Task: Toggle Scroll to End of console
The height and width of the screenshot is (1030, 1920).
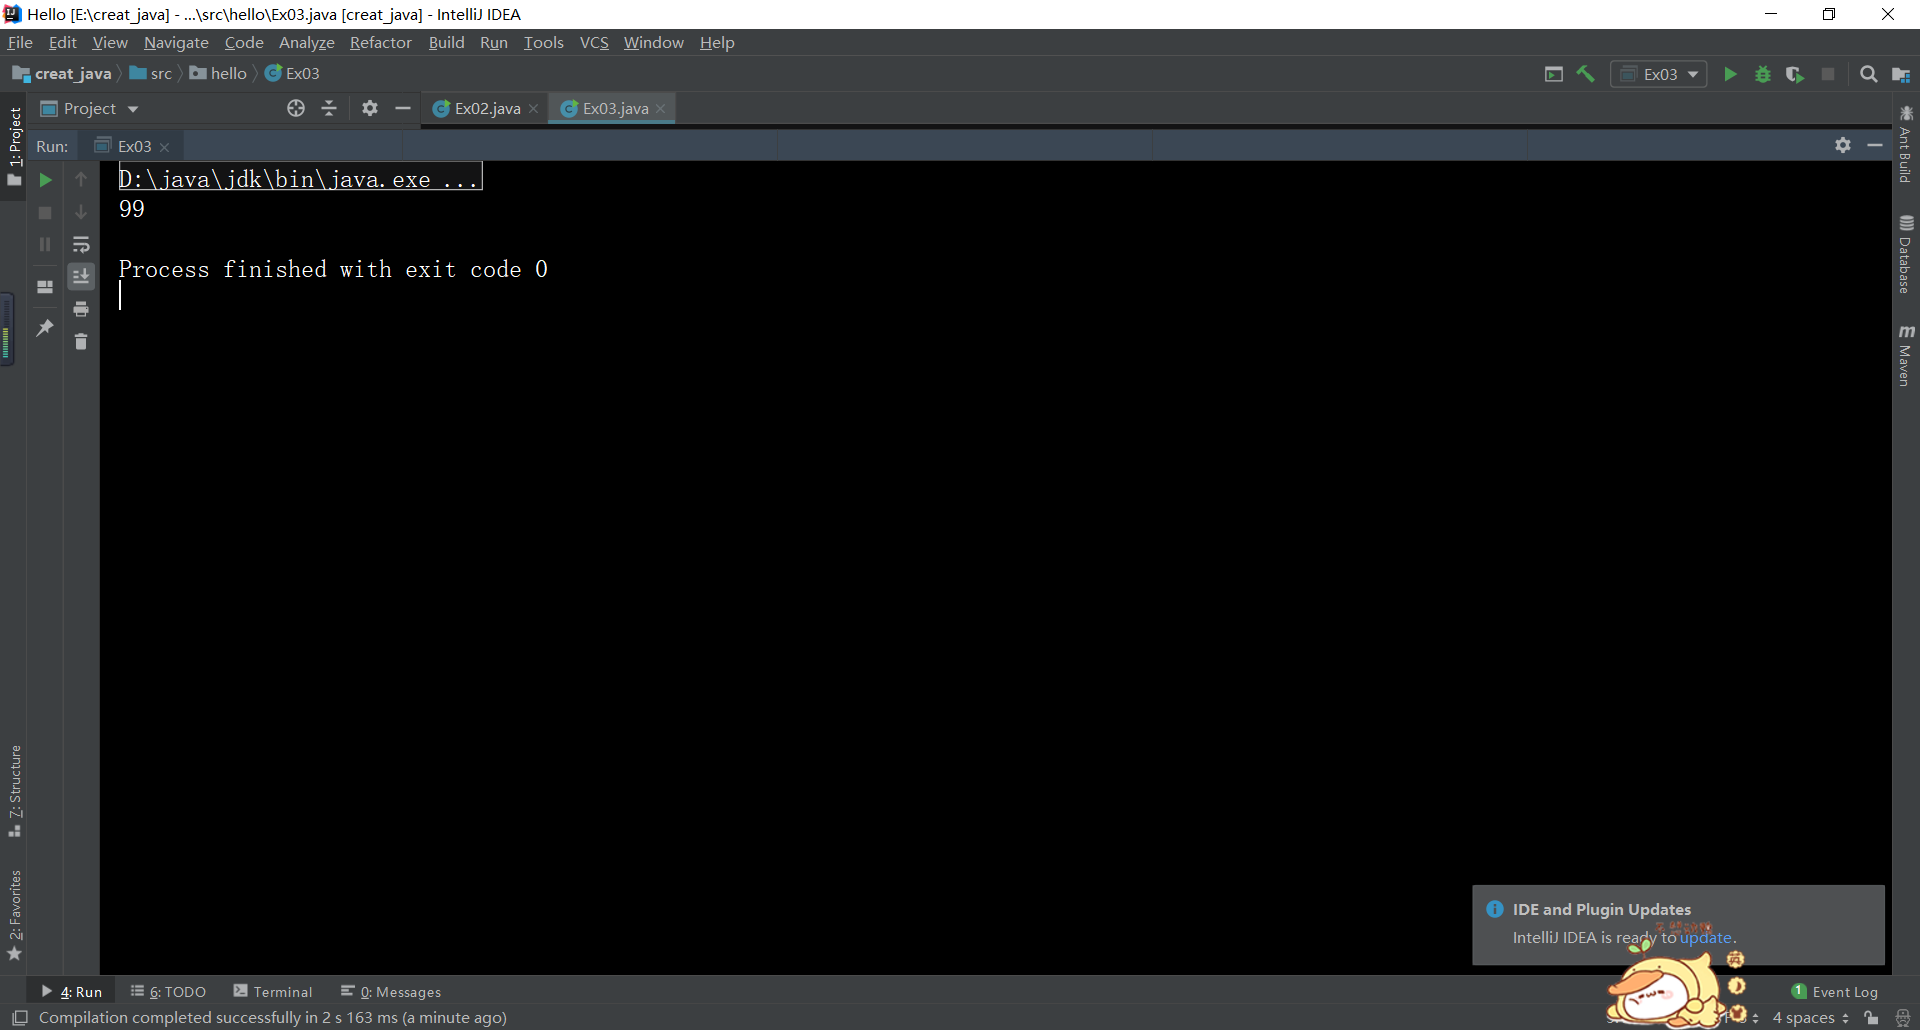Action: (x=81, y=276)
